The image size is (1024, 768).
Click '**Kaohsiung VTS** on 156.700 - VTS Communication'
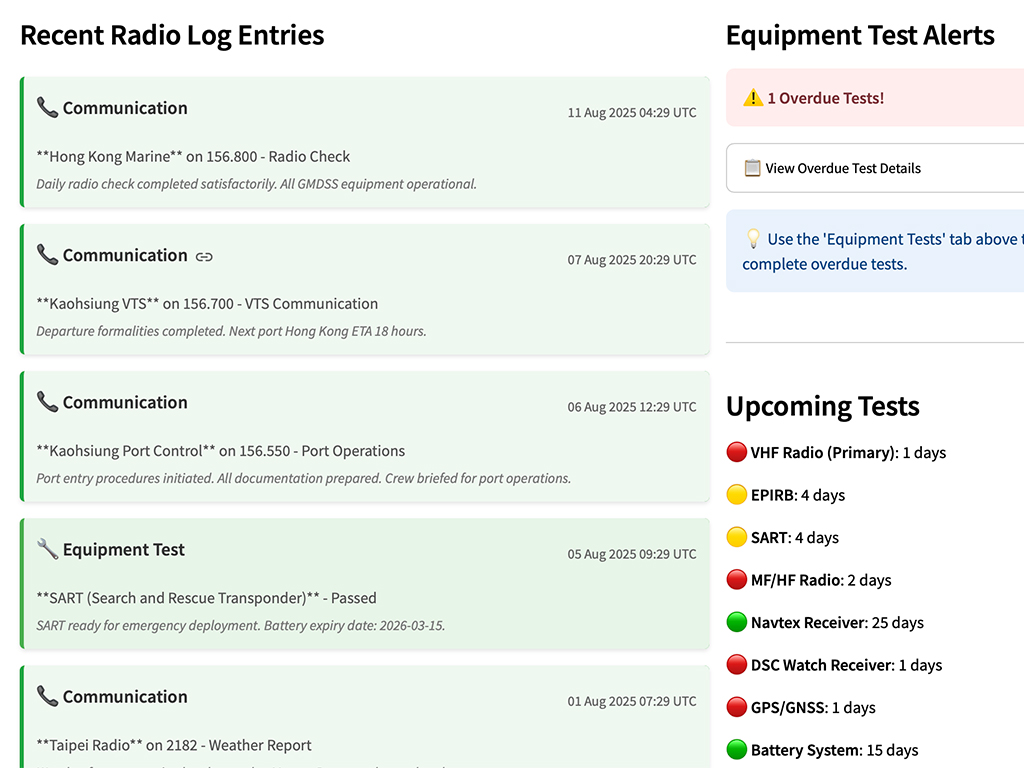(x=207, y=304)
